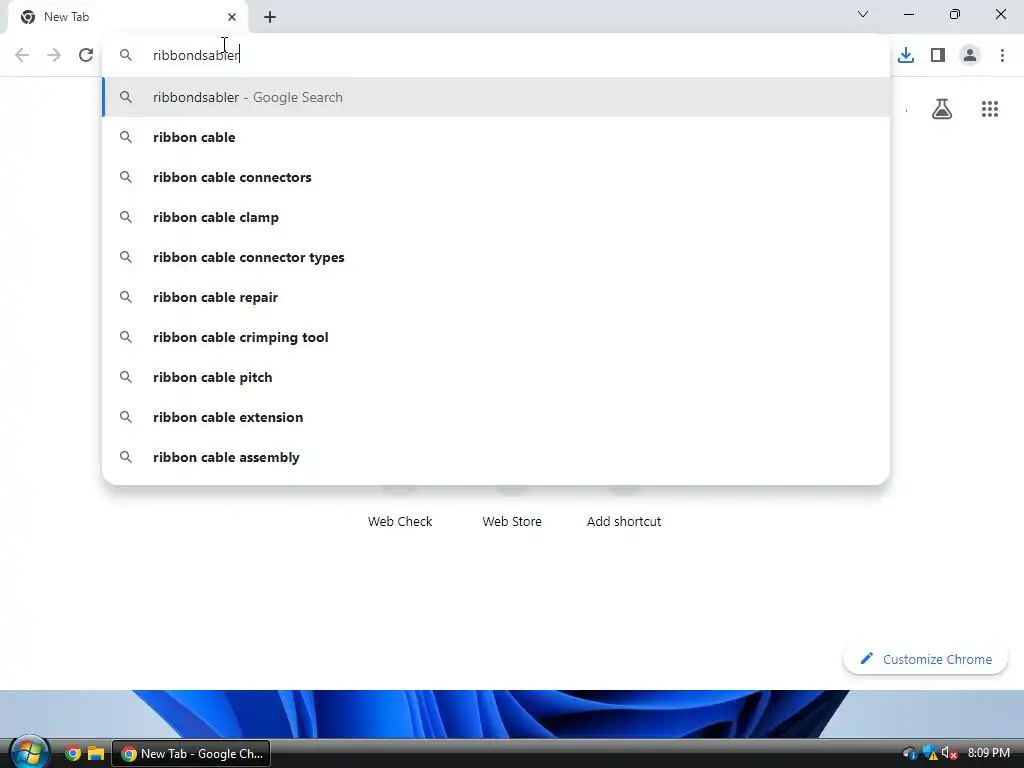Viewport: 1024px width, 768px height.
Task: Open Search Labs flask icon
Action: click(942, 109)
